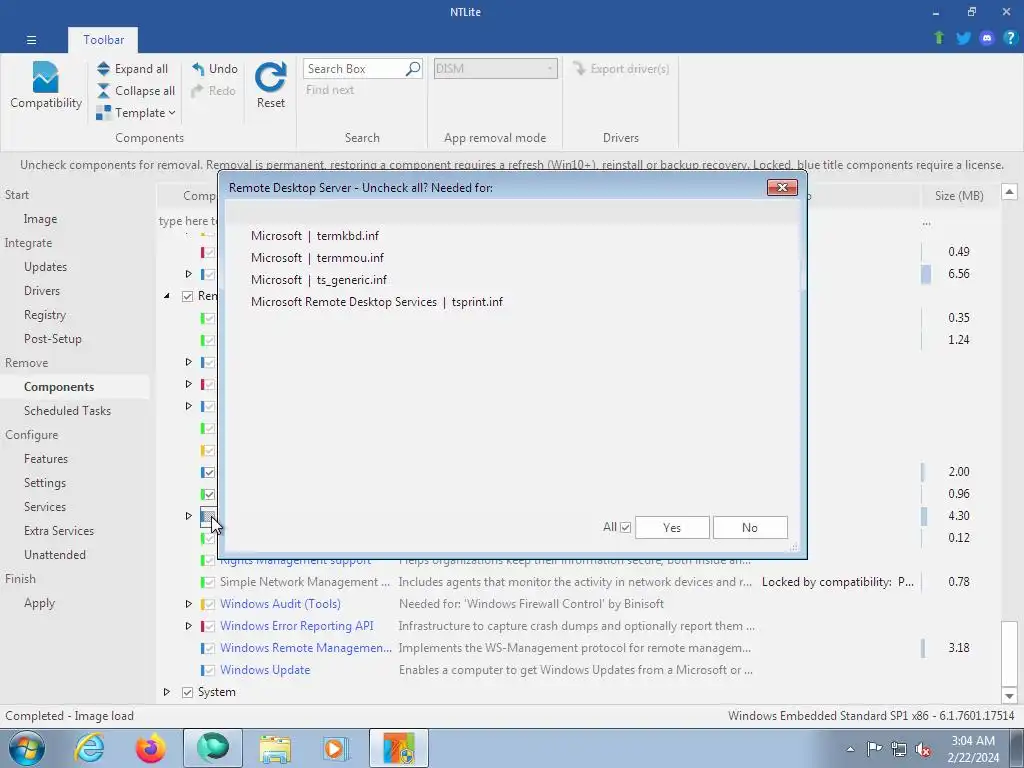Click Windows Audit (Tools) component name
Viewport: 1024px width, 768px height.
click(x=280, y=604)
